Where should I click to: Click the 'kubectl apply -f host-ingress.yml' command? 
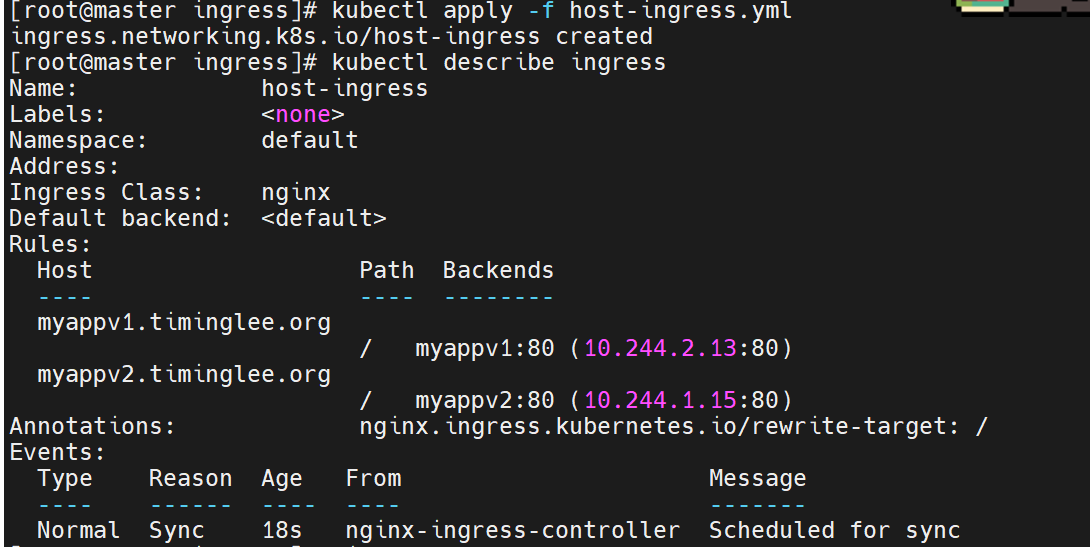tap(562, 10)
